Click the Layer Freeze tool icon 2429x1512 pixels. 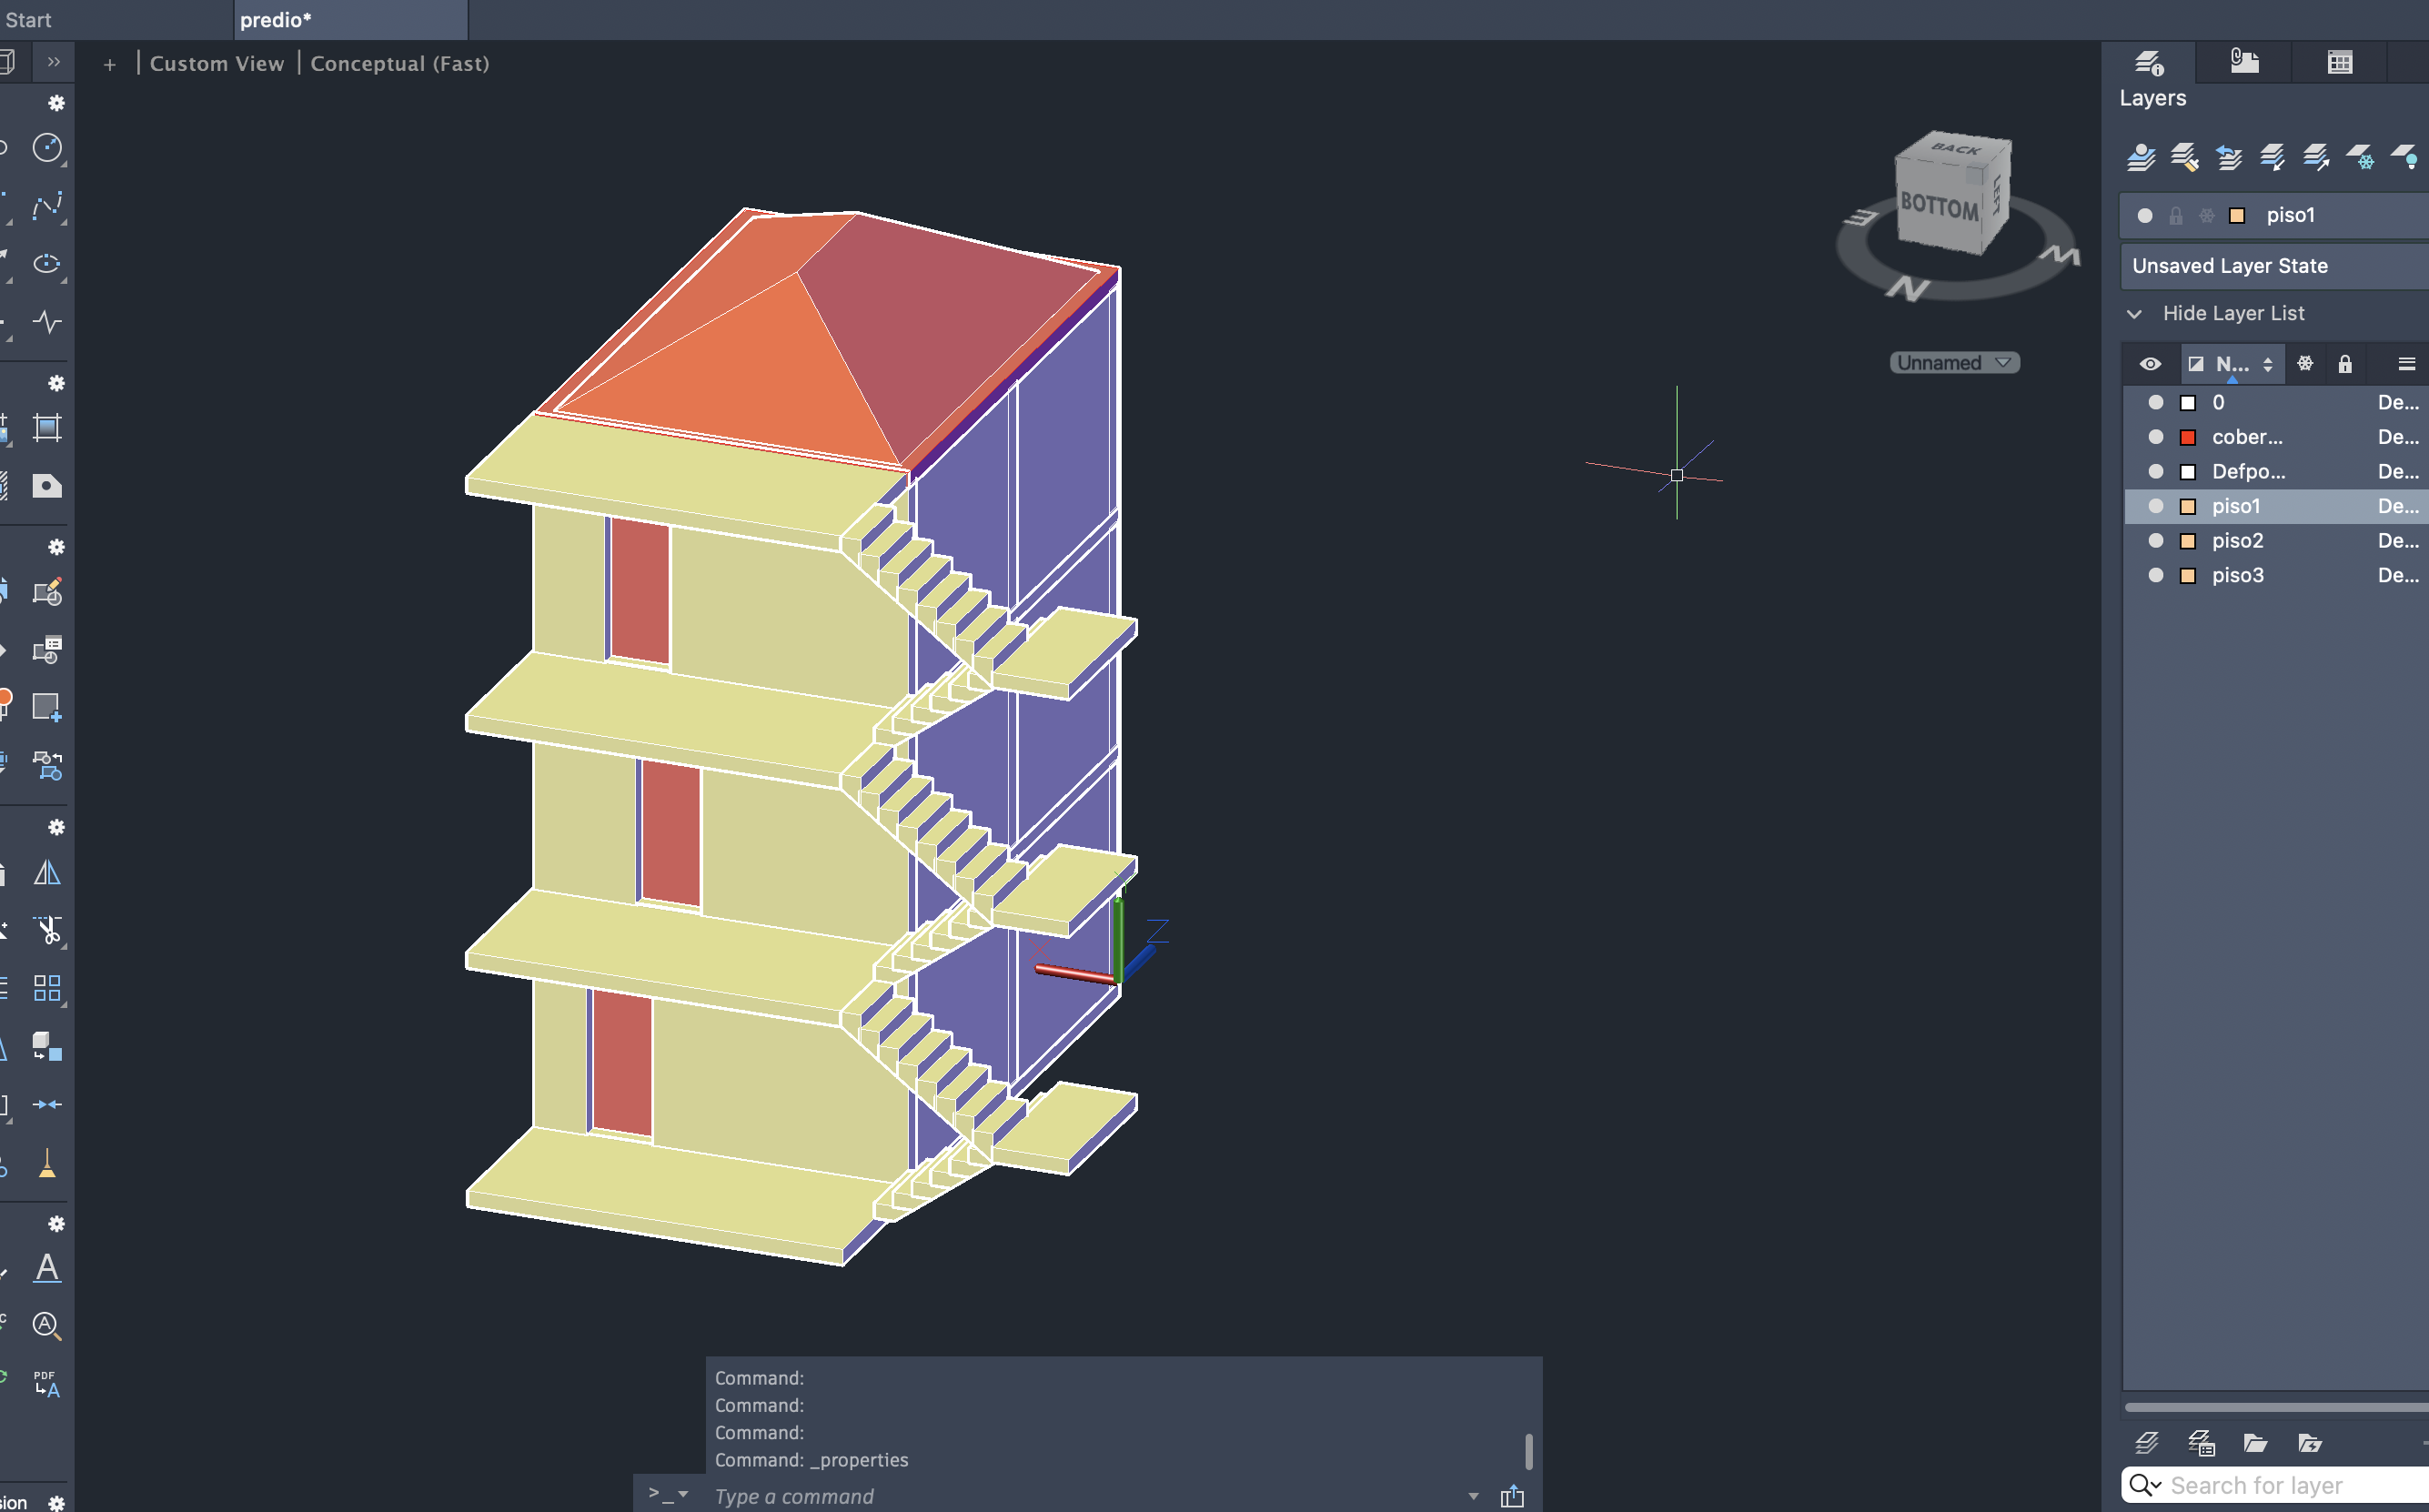[2360, 157]
